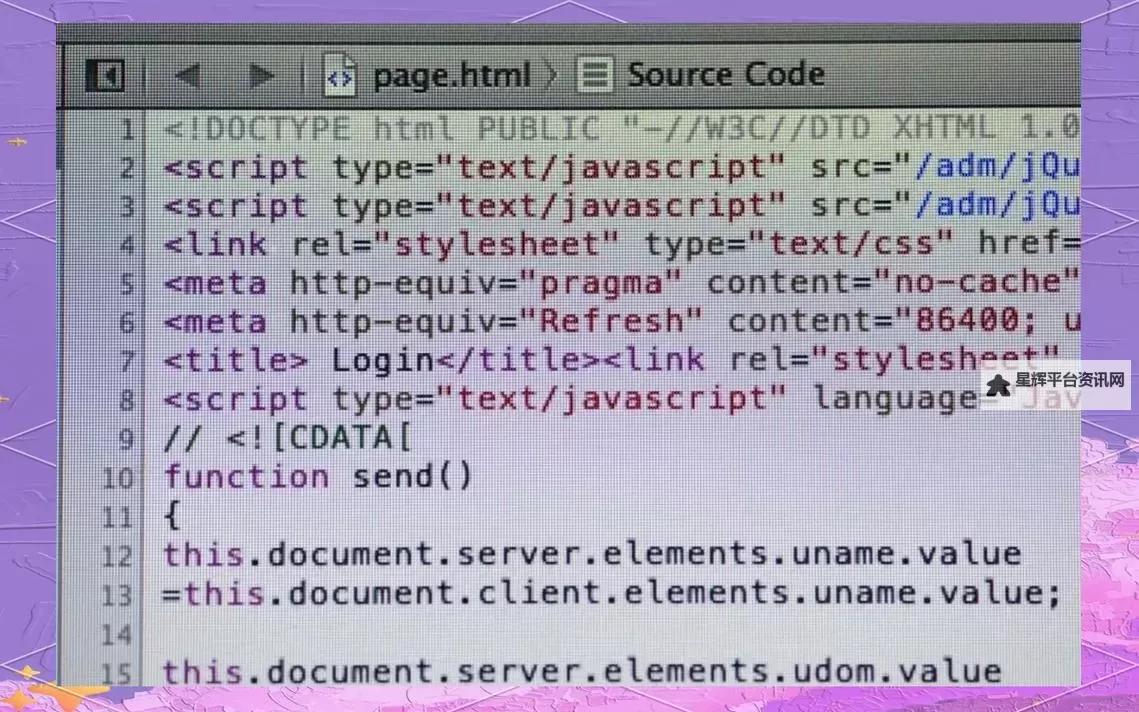Toggle the navigation sidebar panel icon
This screenshot has height=712, width=1139.
104,76
